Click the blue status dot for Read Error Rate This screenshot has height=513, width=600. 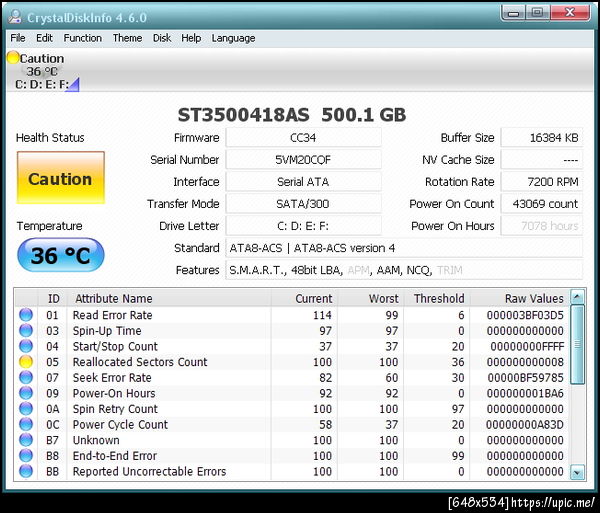pyautogui.click(x=26, y=315)
